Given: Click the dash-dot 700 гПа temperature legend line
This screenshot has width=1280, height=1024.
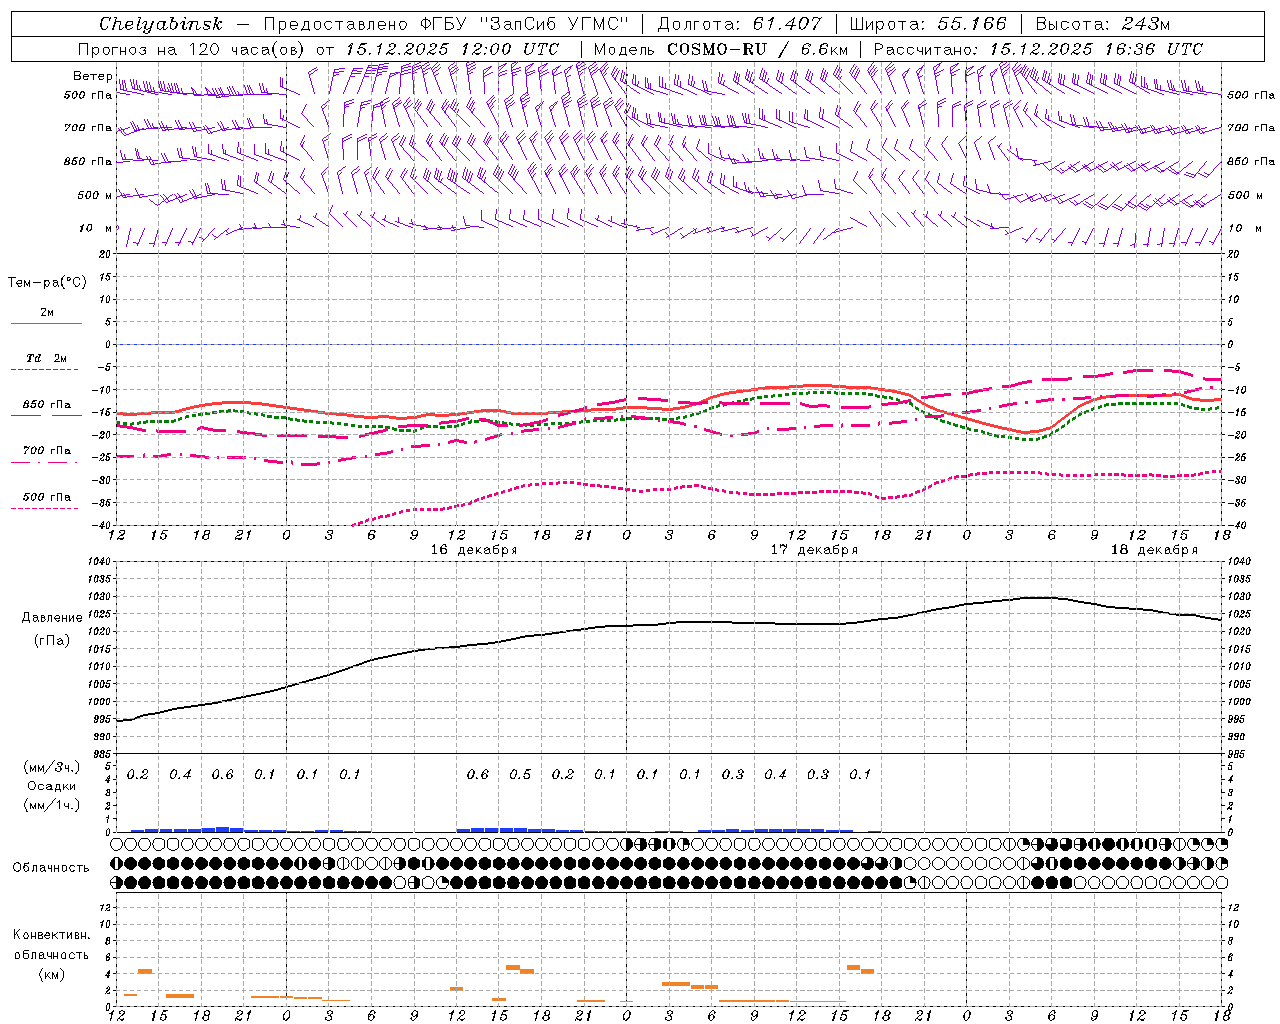Looking at the screenshot, I should (44, 462).
